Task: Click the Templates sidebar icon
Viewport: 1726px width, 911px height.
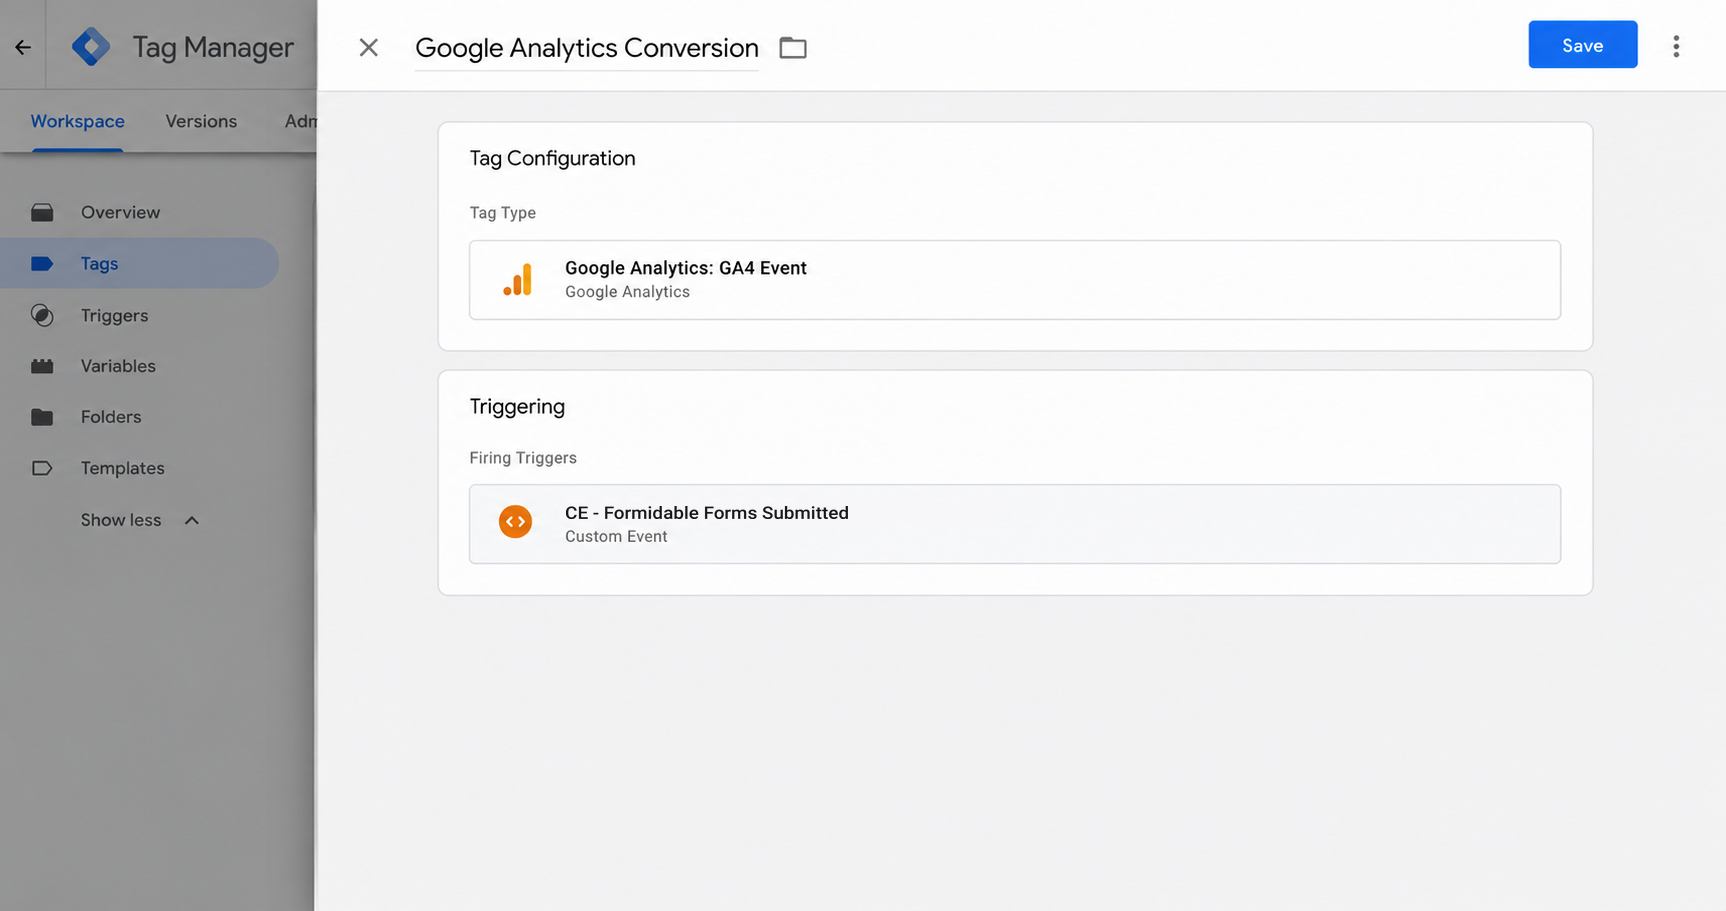Action: pyautogui.click(x=42, y=468)
